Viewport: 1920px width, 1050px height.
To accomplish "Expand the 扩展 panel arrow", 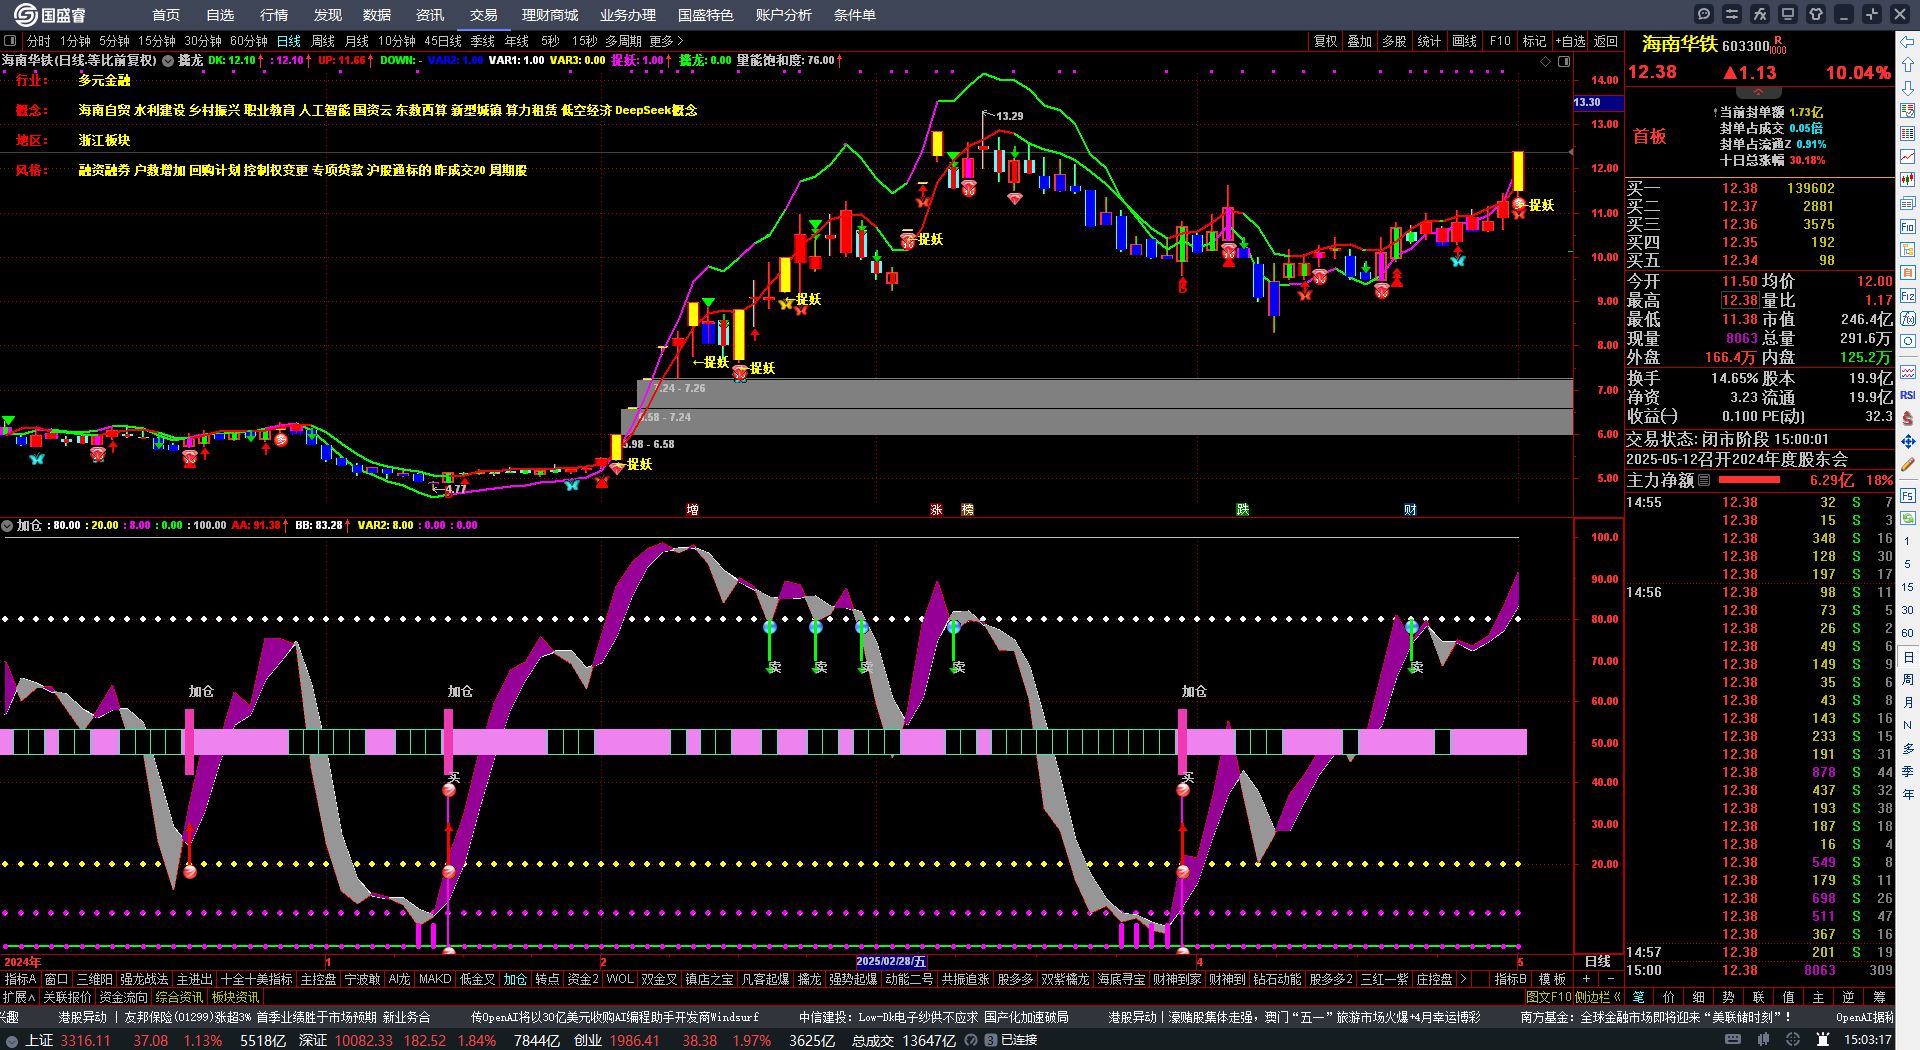I will coord(19,997).
